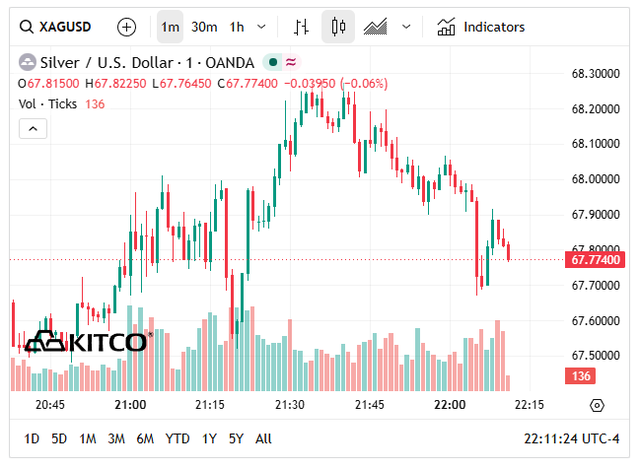Select the 6M date range

145,439
